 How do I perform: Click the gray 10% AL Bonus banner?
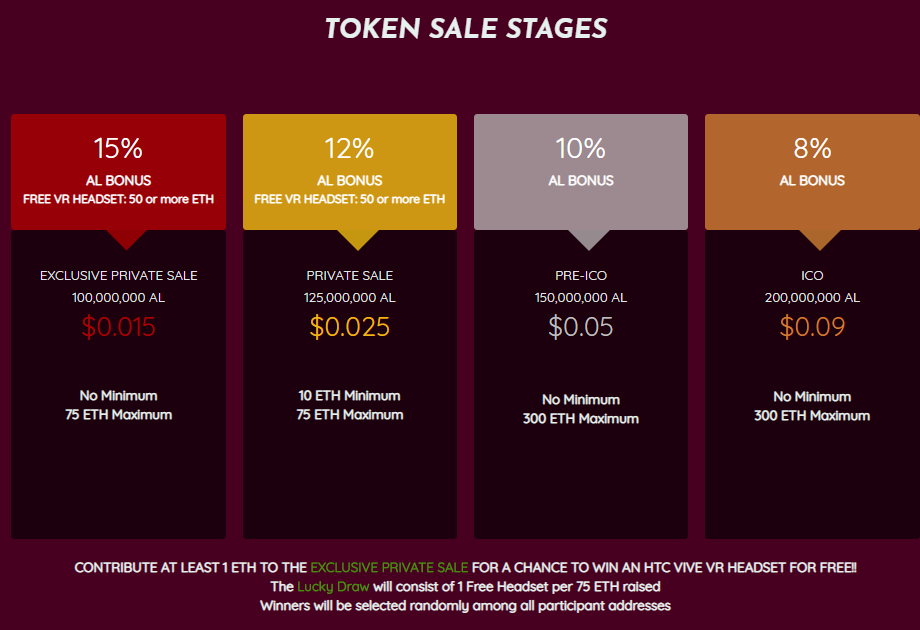pyautogui.click(x=580, y=171)
